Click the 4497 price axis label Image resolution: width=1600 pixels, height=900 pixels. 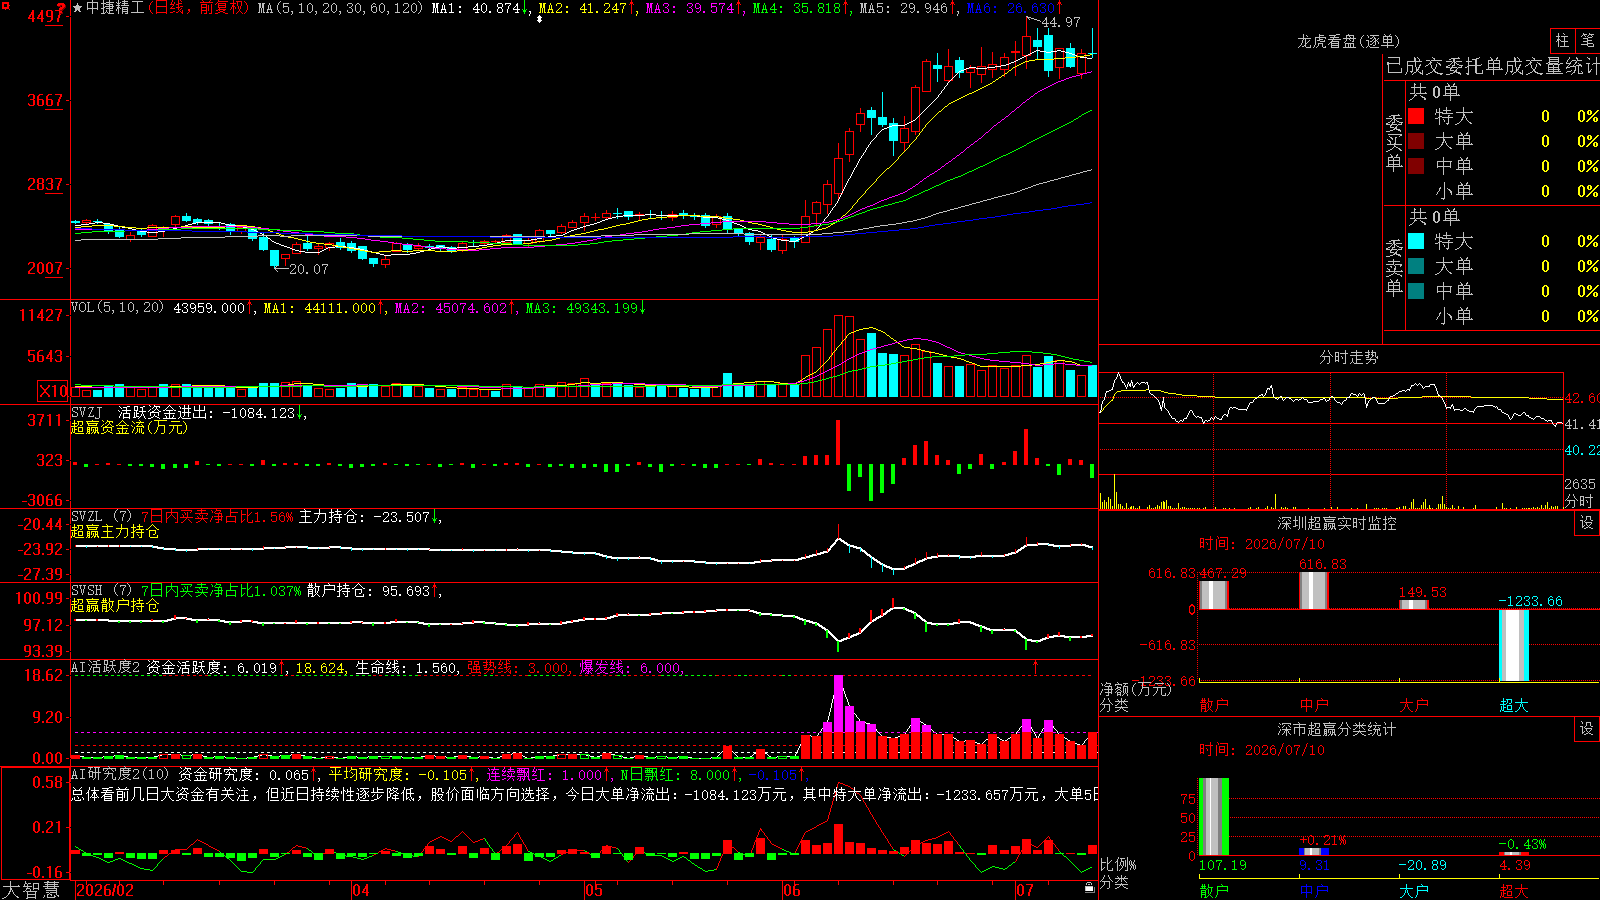coord(45,16)
